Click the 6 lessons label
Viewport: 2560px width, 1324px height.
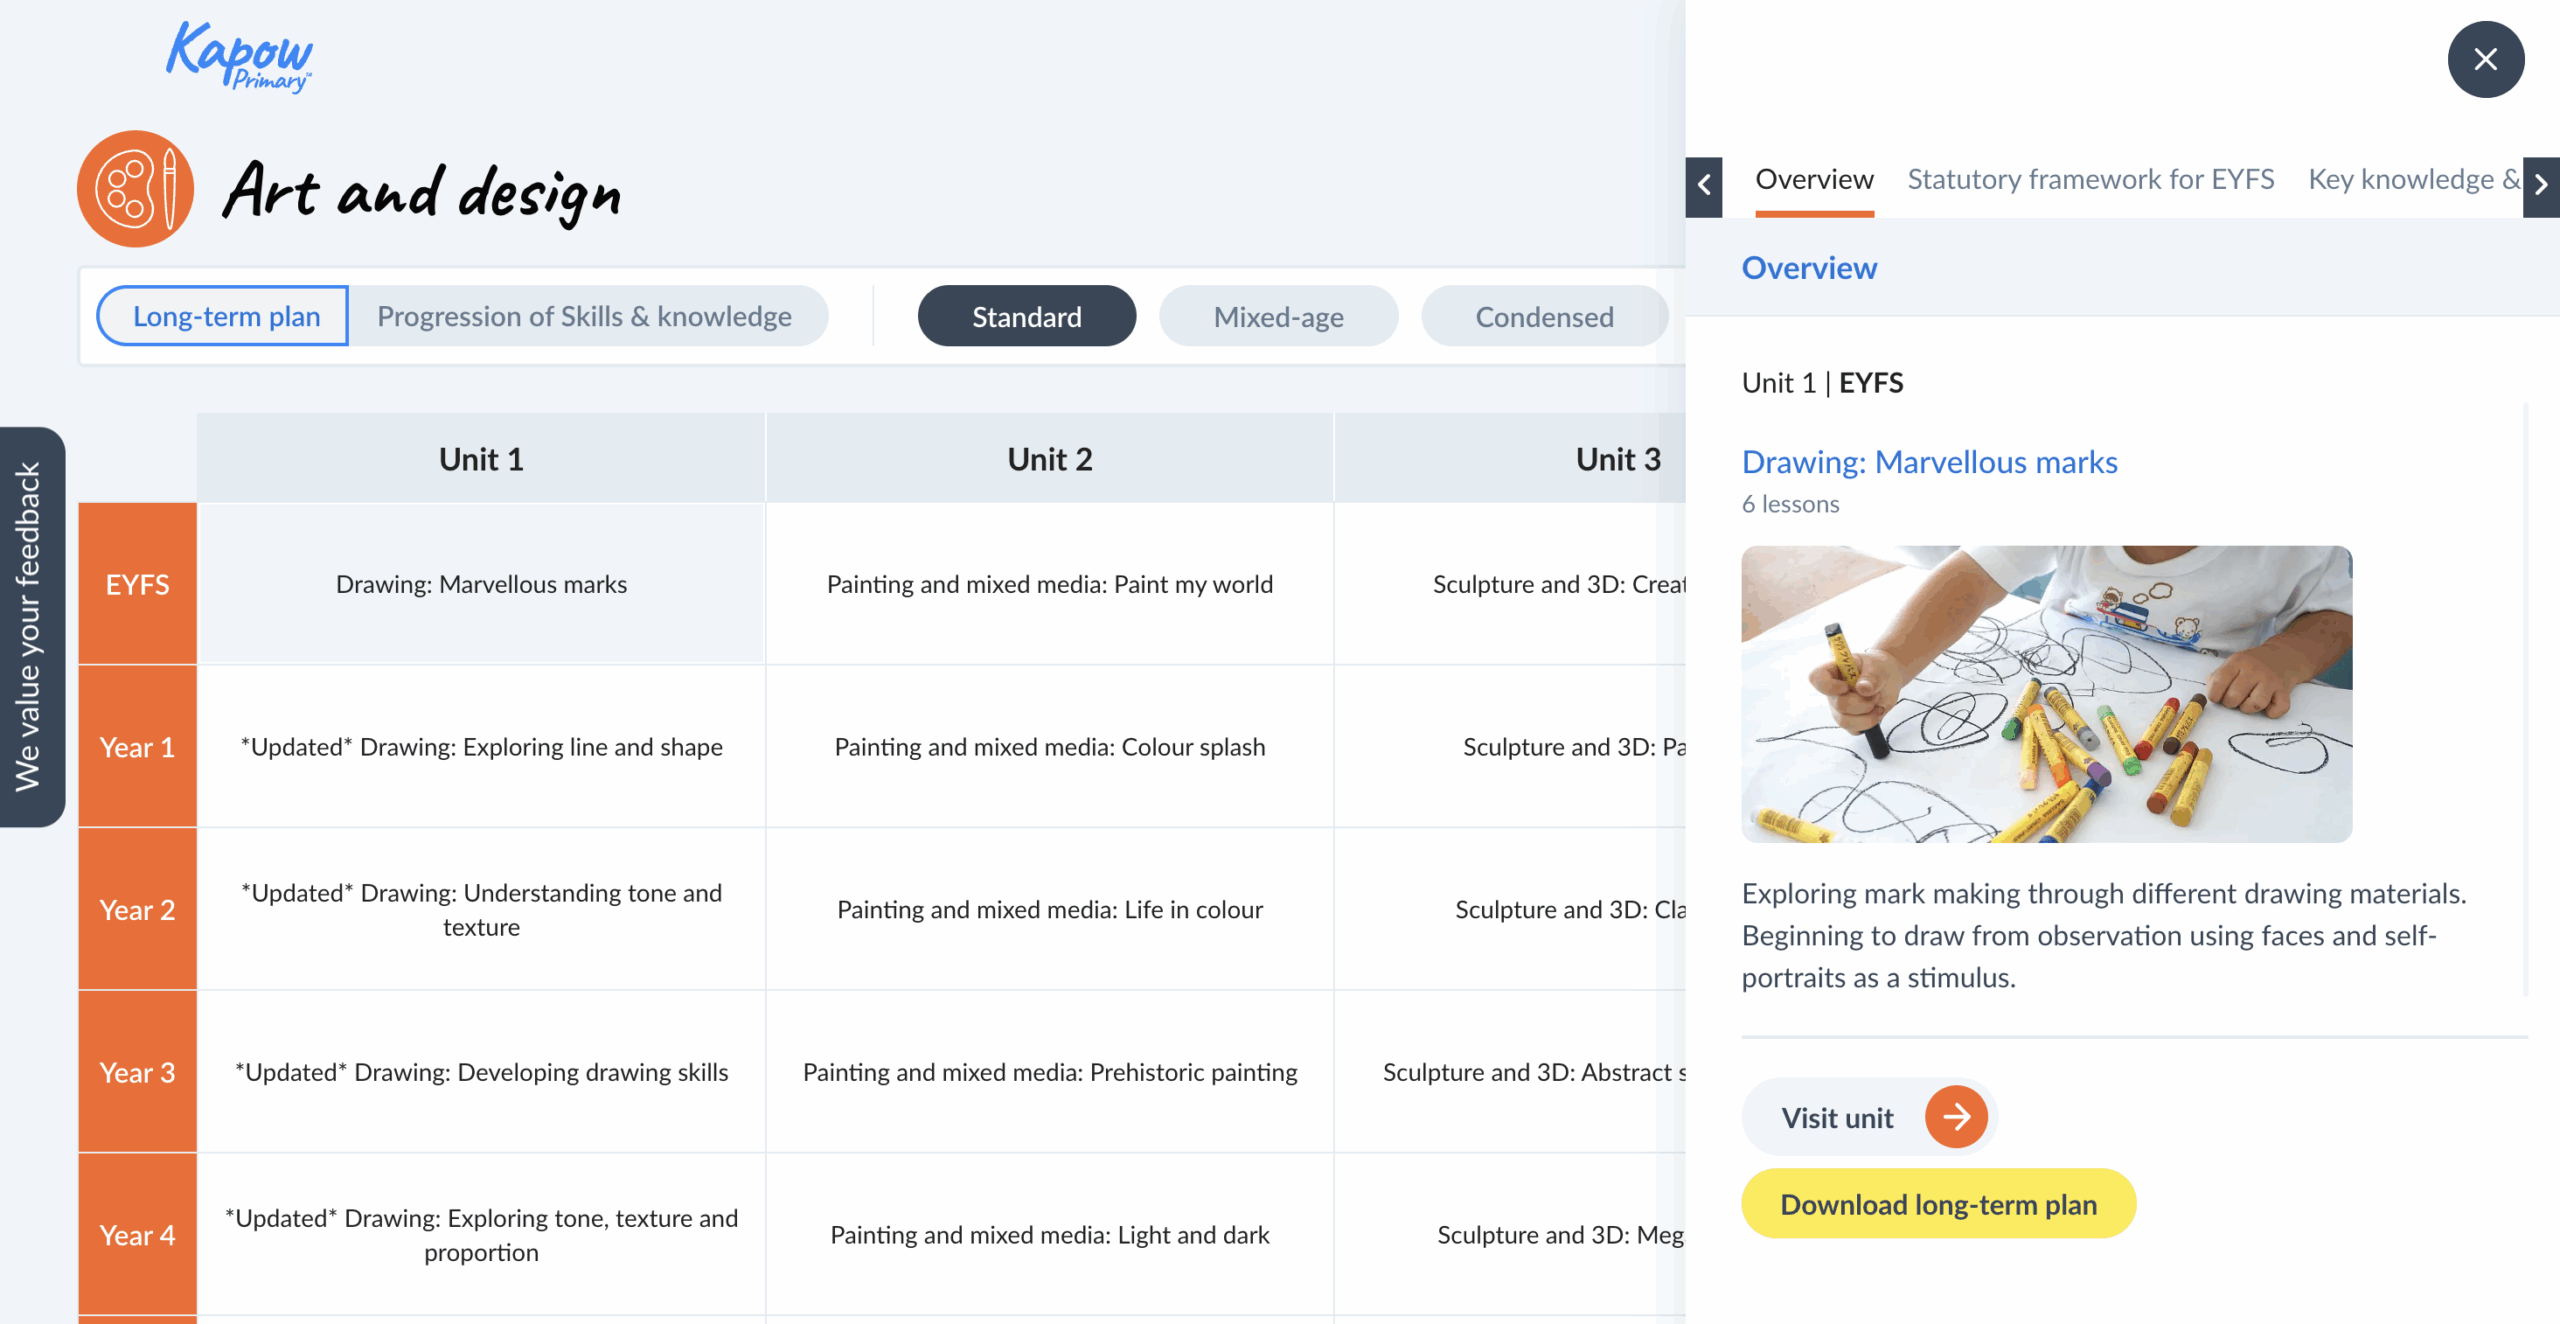click(1790, 504)
